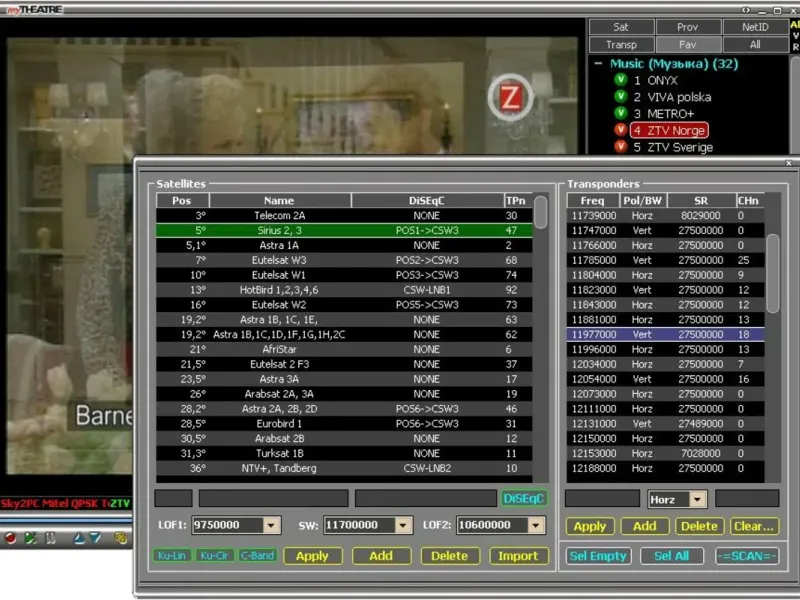Click the Import button
The height and width of the screenshot is (600, 800).
click(518, 556)
